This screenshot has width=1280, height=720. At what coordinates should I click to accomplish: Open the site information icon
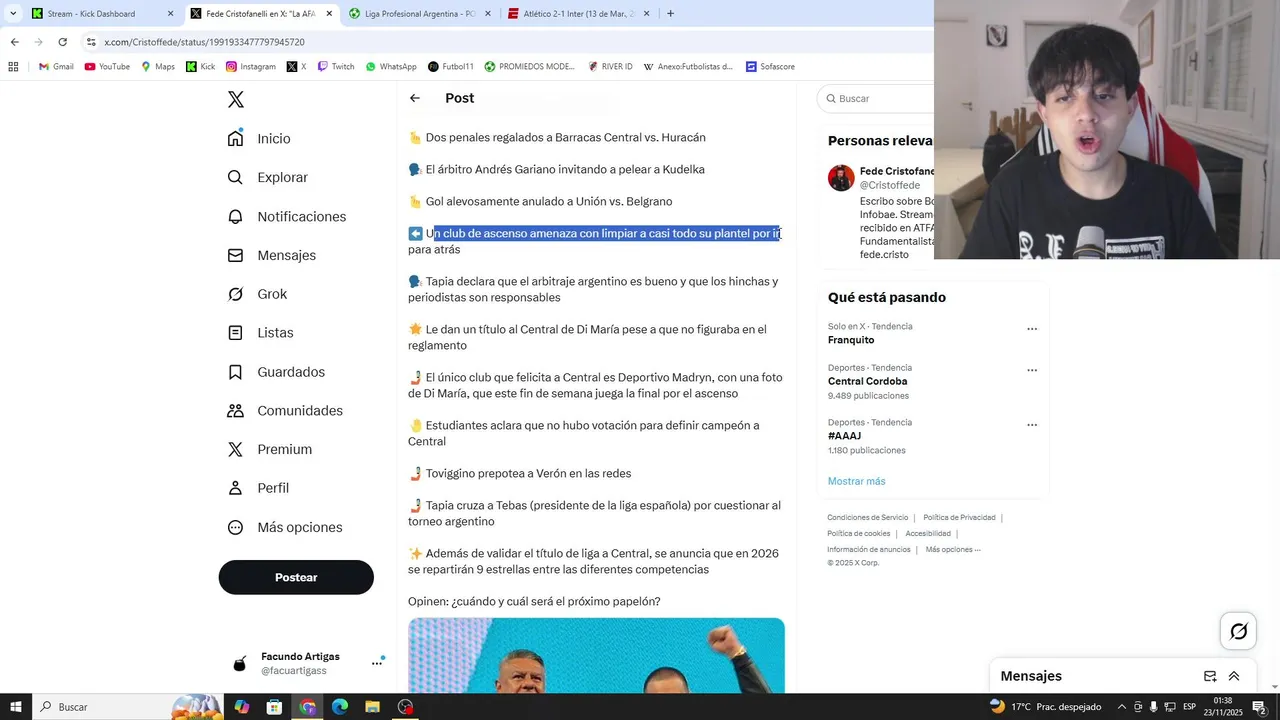(91, 42)
